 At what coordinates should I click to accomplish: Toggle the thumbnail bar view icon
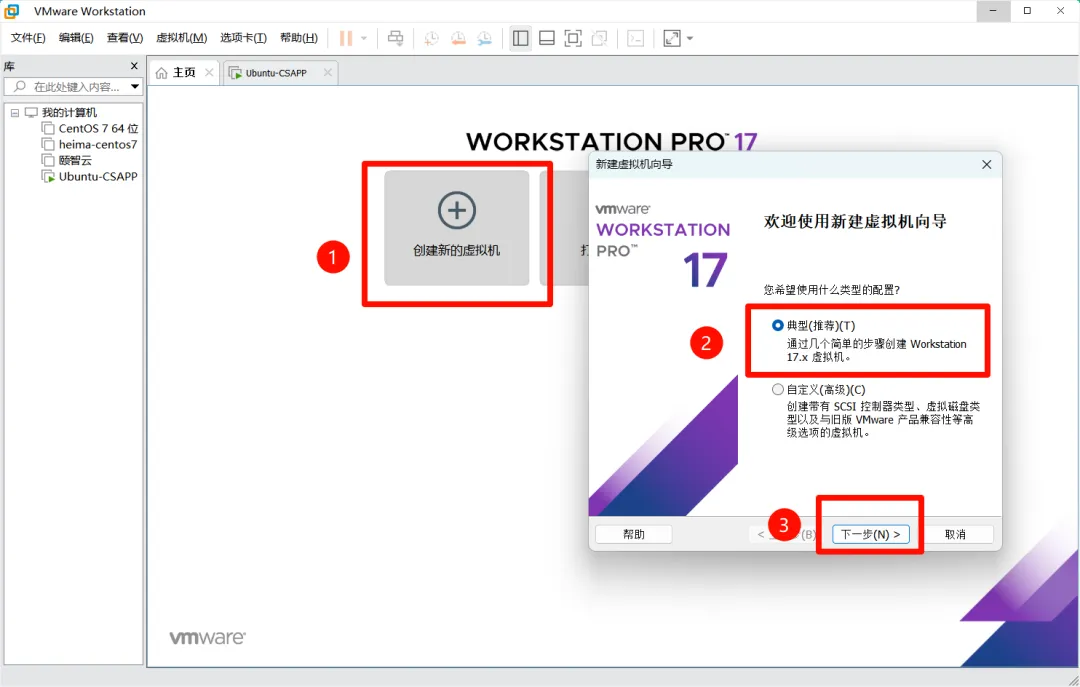[x=547, y=39]
